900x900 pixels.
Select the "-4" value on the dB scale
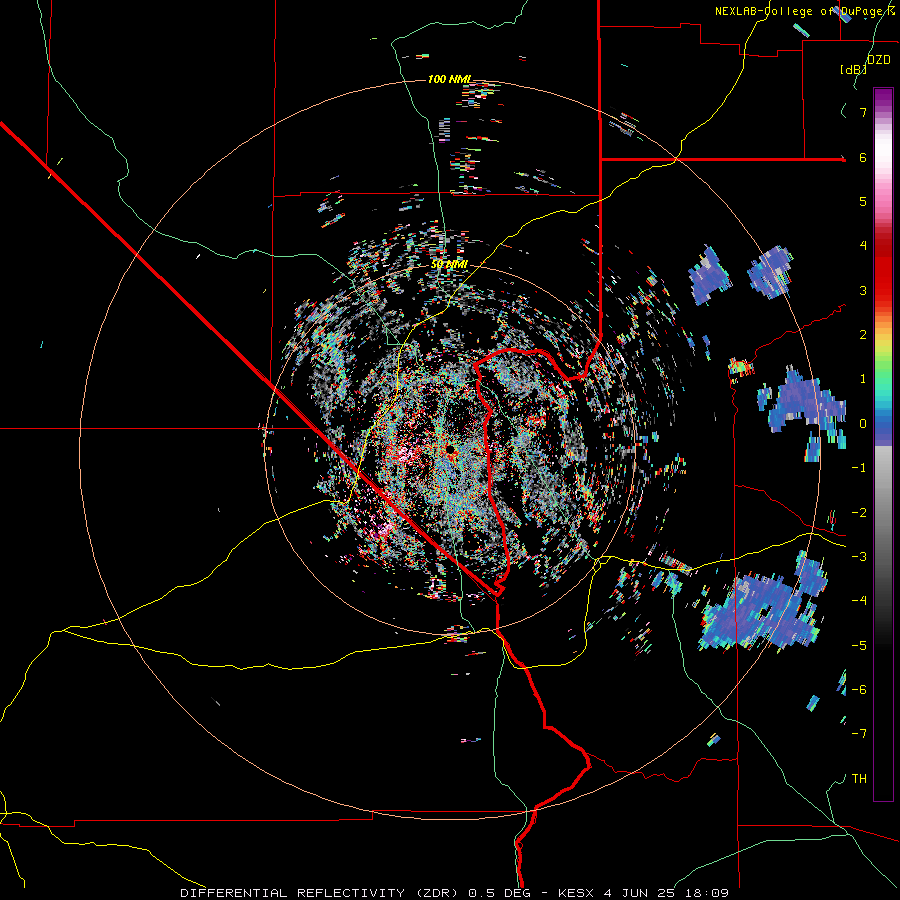[x=859, y=601]
